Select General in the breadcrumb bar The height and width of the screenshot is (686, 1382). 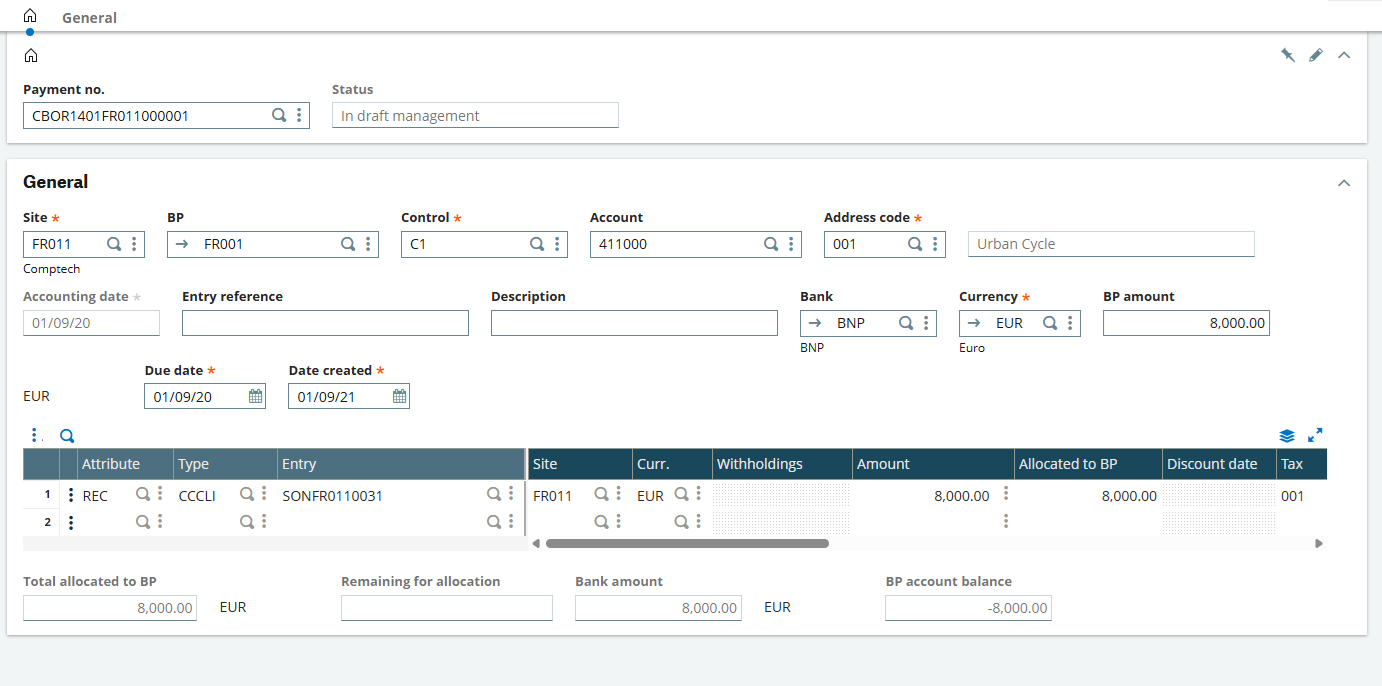click(x=89, y=17)
